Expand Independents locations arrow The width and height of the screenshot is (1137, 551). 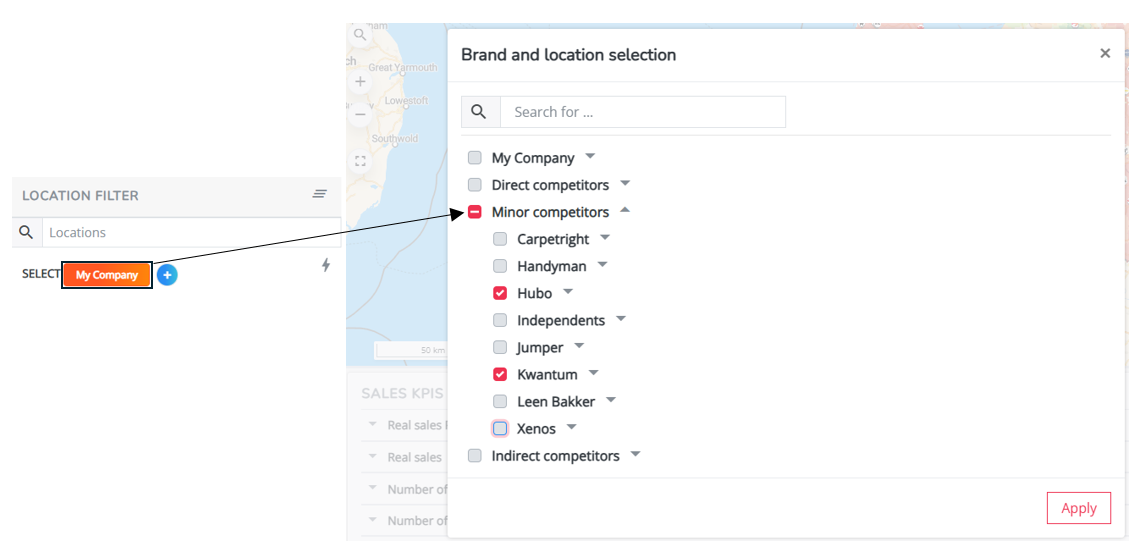621,318
